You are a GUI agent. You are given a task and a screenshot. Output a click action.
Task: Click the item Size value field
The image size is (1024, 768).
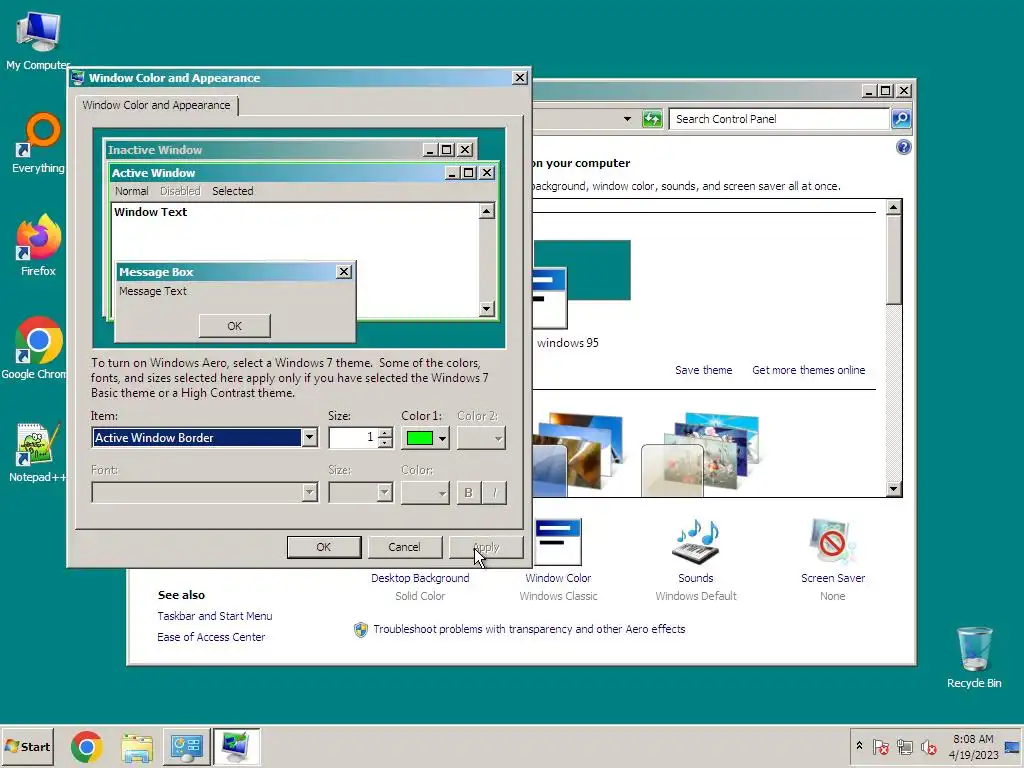353,438
